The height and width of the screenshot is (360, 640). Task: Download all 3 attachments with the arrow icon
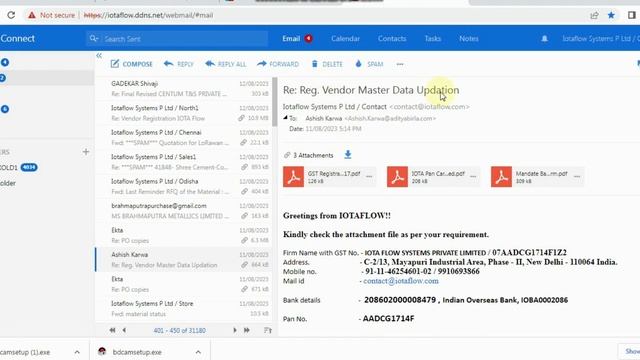point(347,155)
